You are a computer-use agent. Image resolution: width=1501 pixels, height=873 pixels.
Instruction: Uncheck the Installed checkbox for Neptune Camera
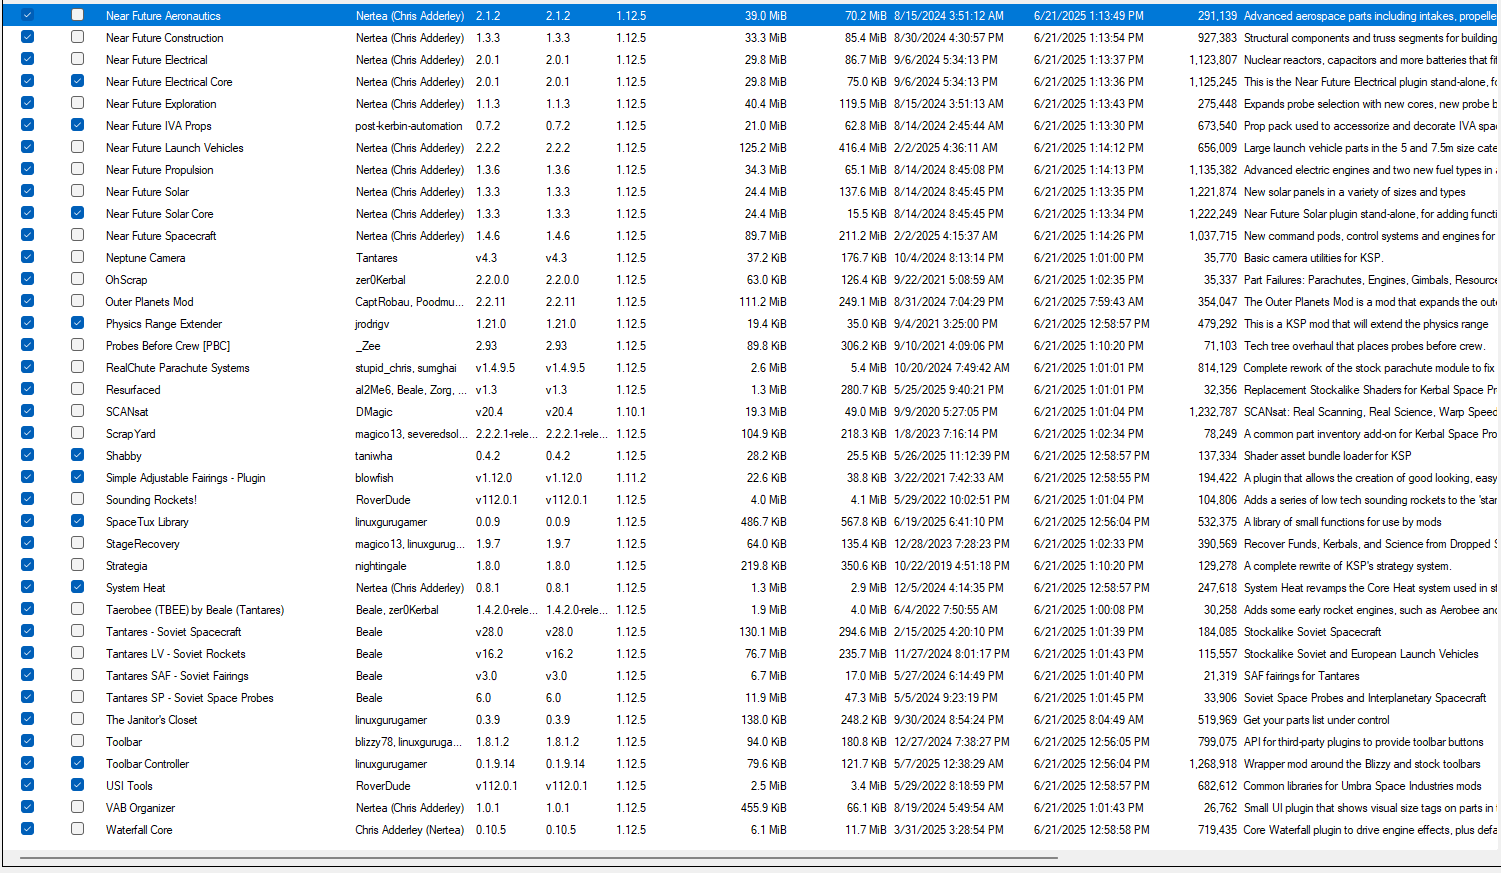(x=27, y=257)
